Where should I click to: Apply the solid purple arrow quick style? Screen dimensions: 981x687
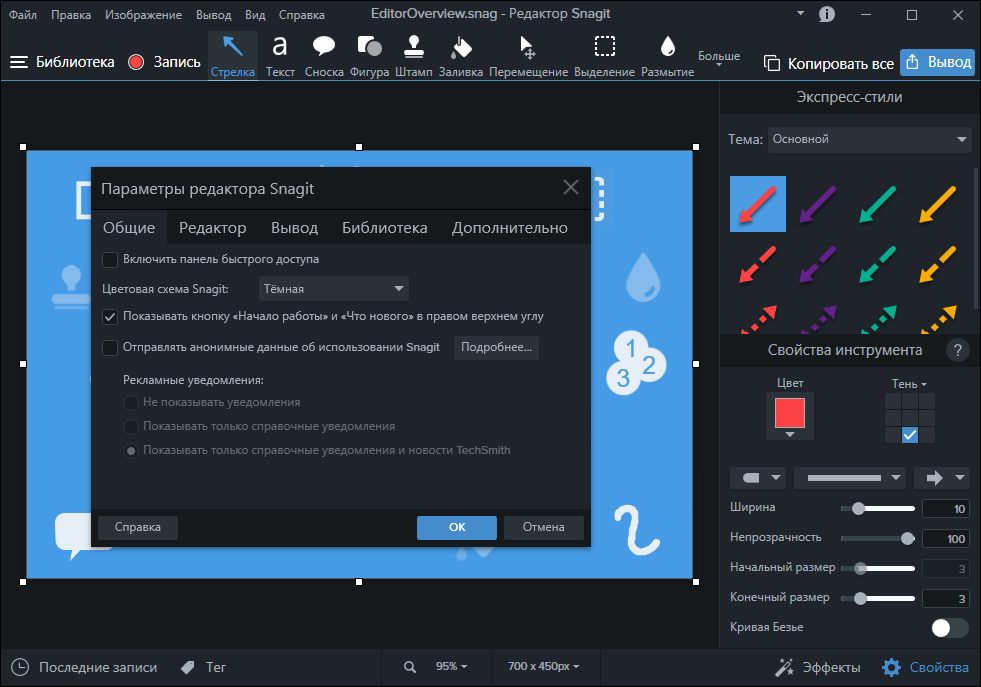point(818,204)
